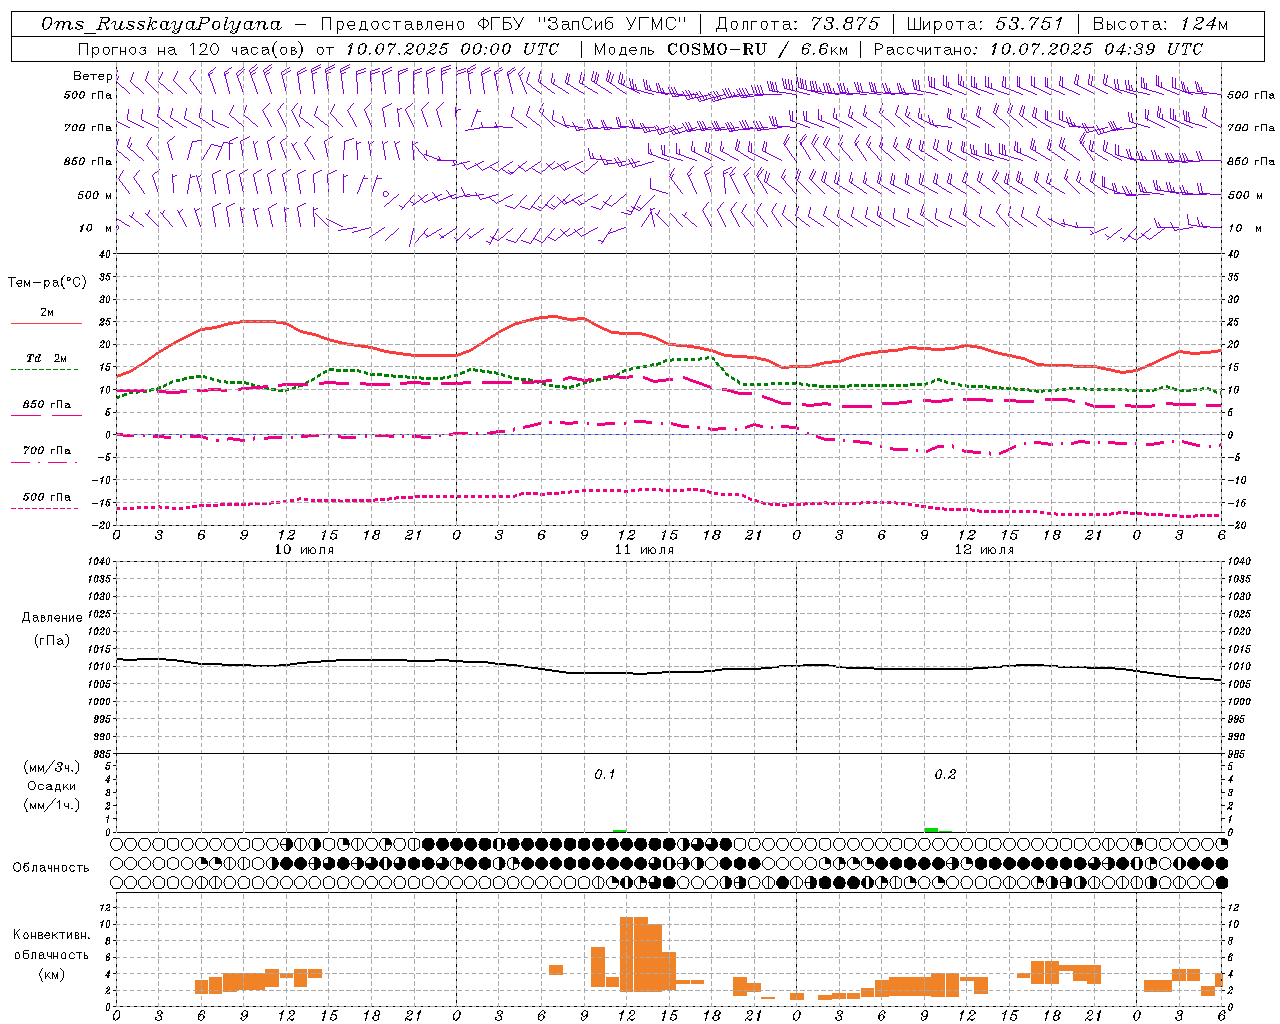Screen dimensions: 1280x1024
Task: Click the model label COSMO-RU / 6.6км
Action: (x=758, y=49)
